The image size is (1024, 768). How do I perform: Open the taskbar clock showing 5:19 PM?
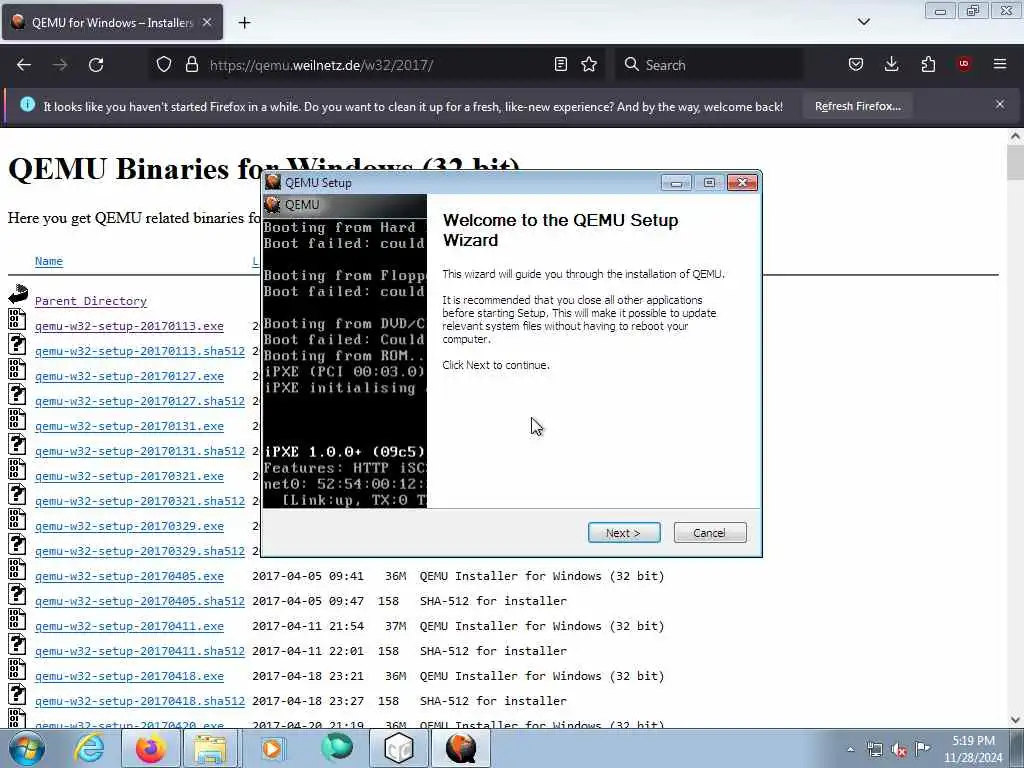(973, 749)
